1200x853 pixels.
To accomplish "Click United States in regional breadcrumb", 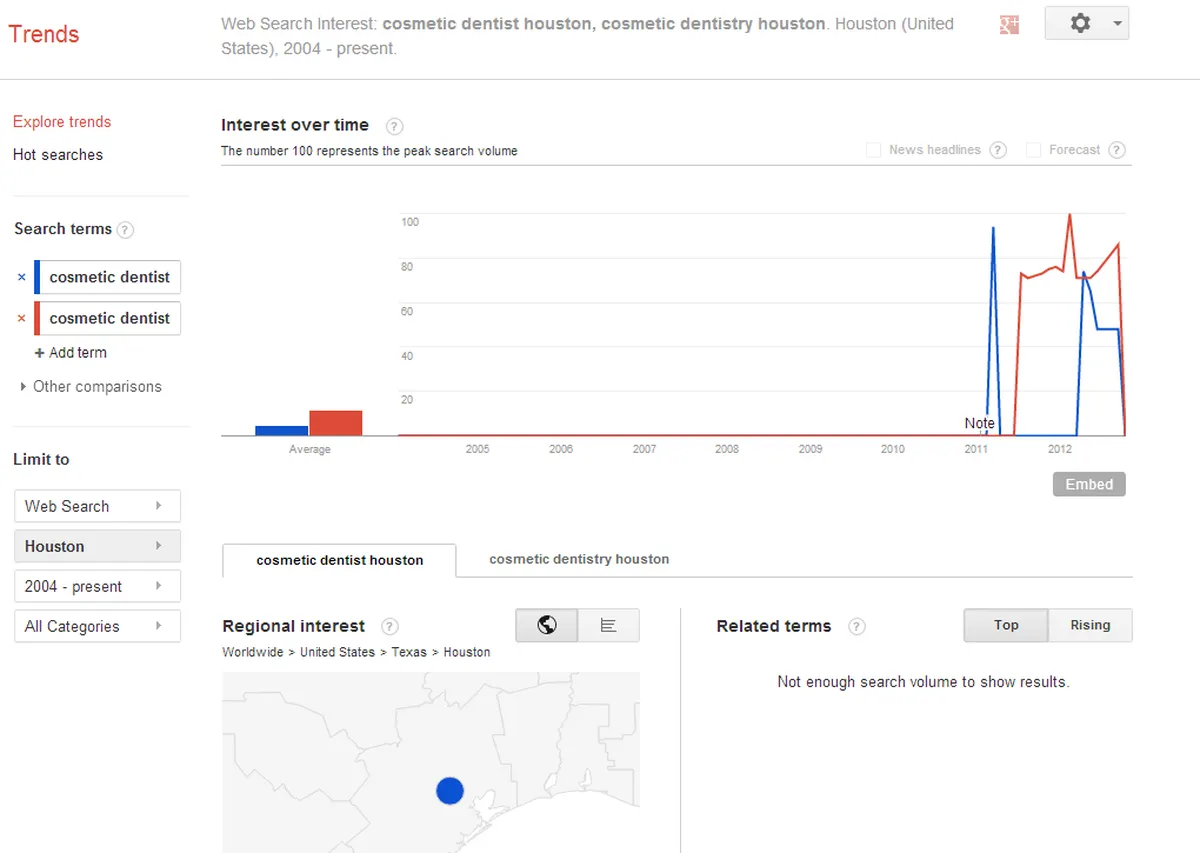I will 337,652.
